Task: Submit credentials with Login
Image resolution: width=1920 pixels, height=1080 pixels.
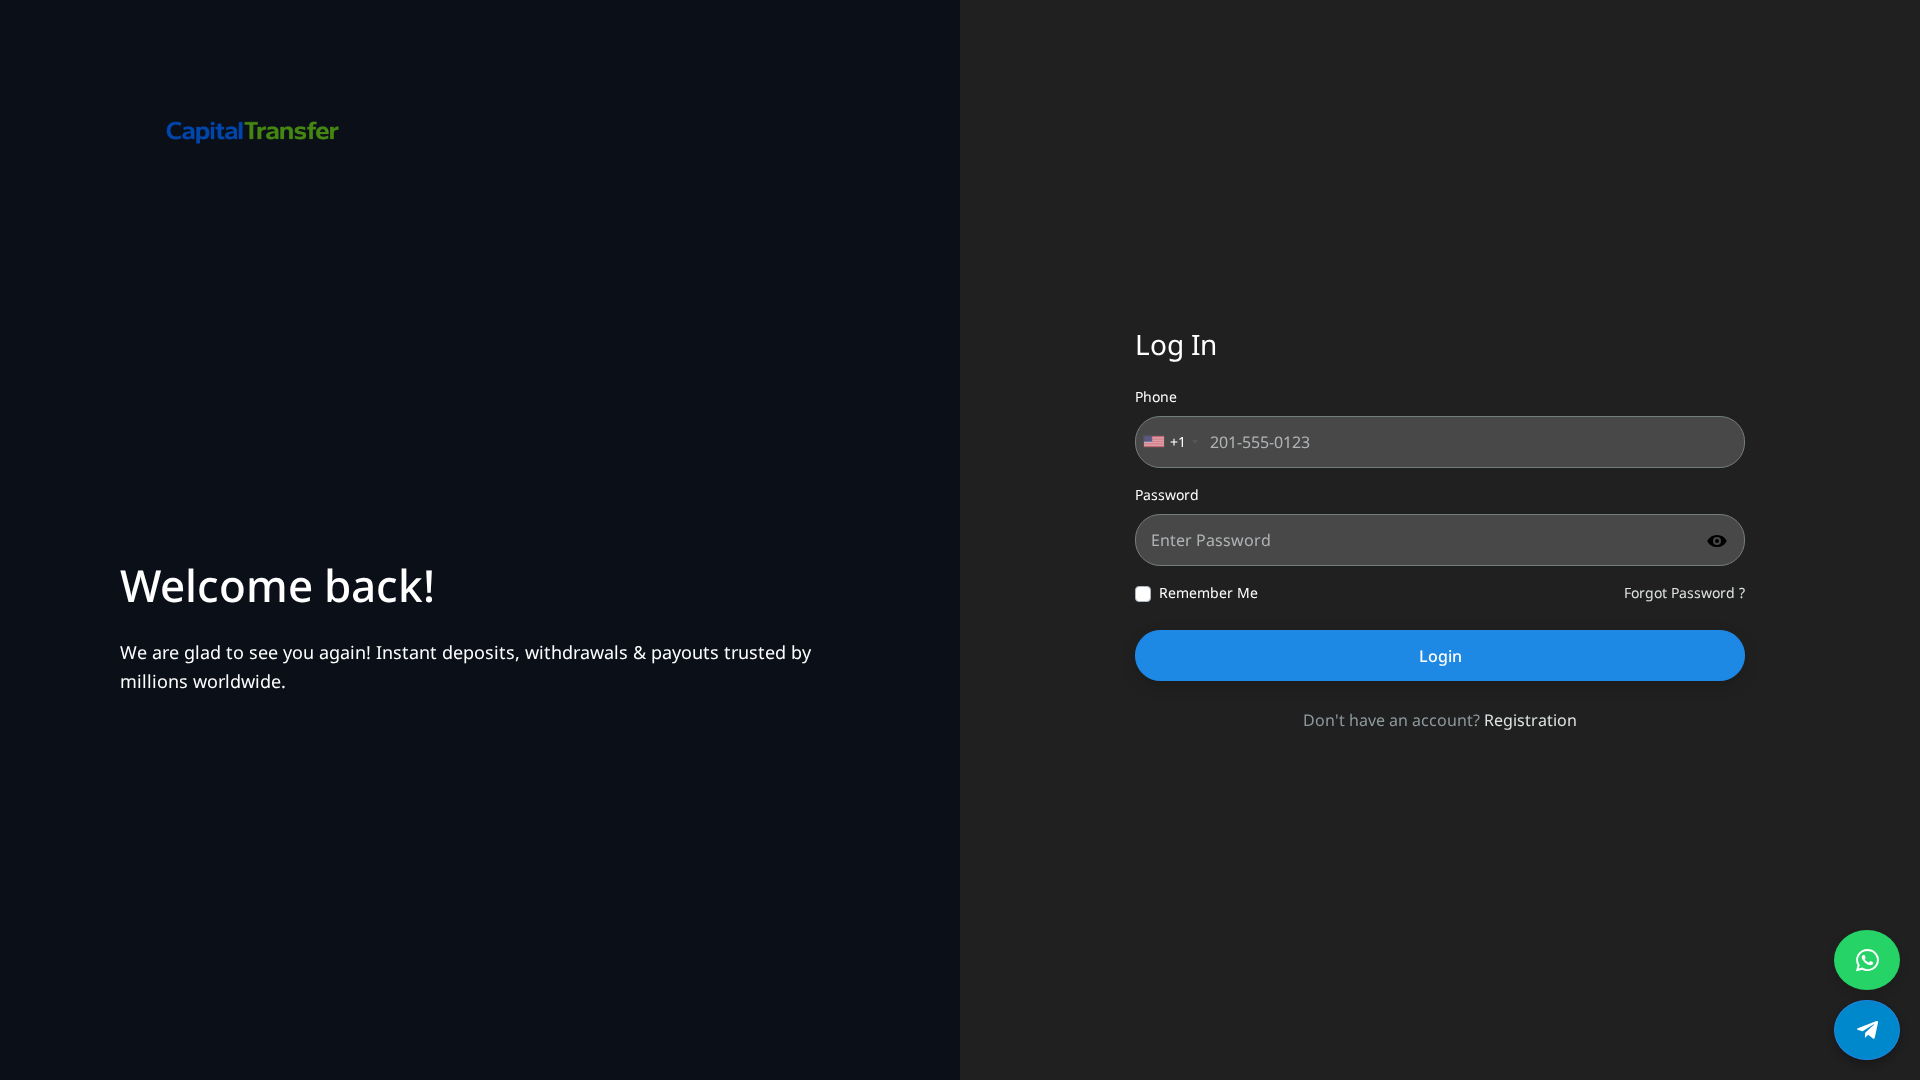Action: pos(1439,655)
